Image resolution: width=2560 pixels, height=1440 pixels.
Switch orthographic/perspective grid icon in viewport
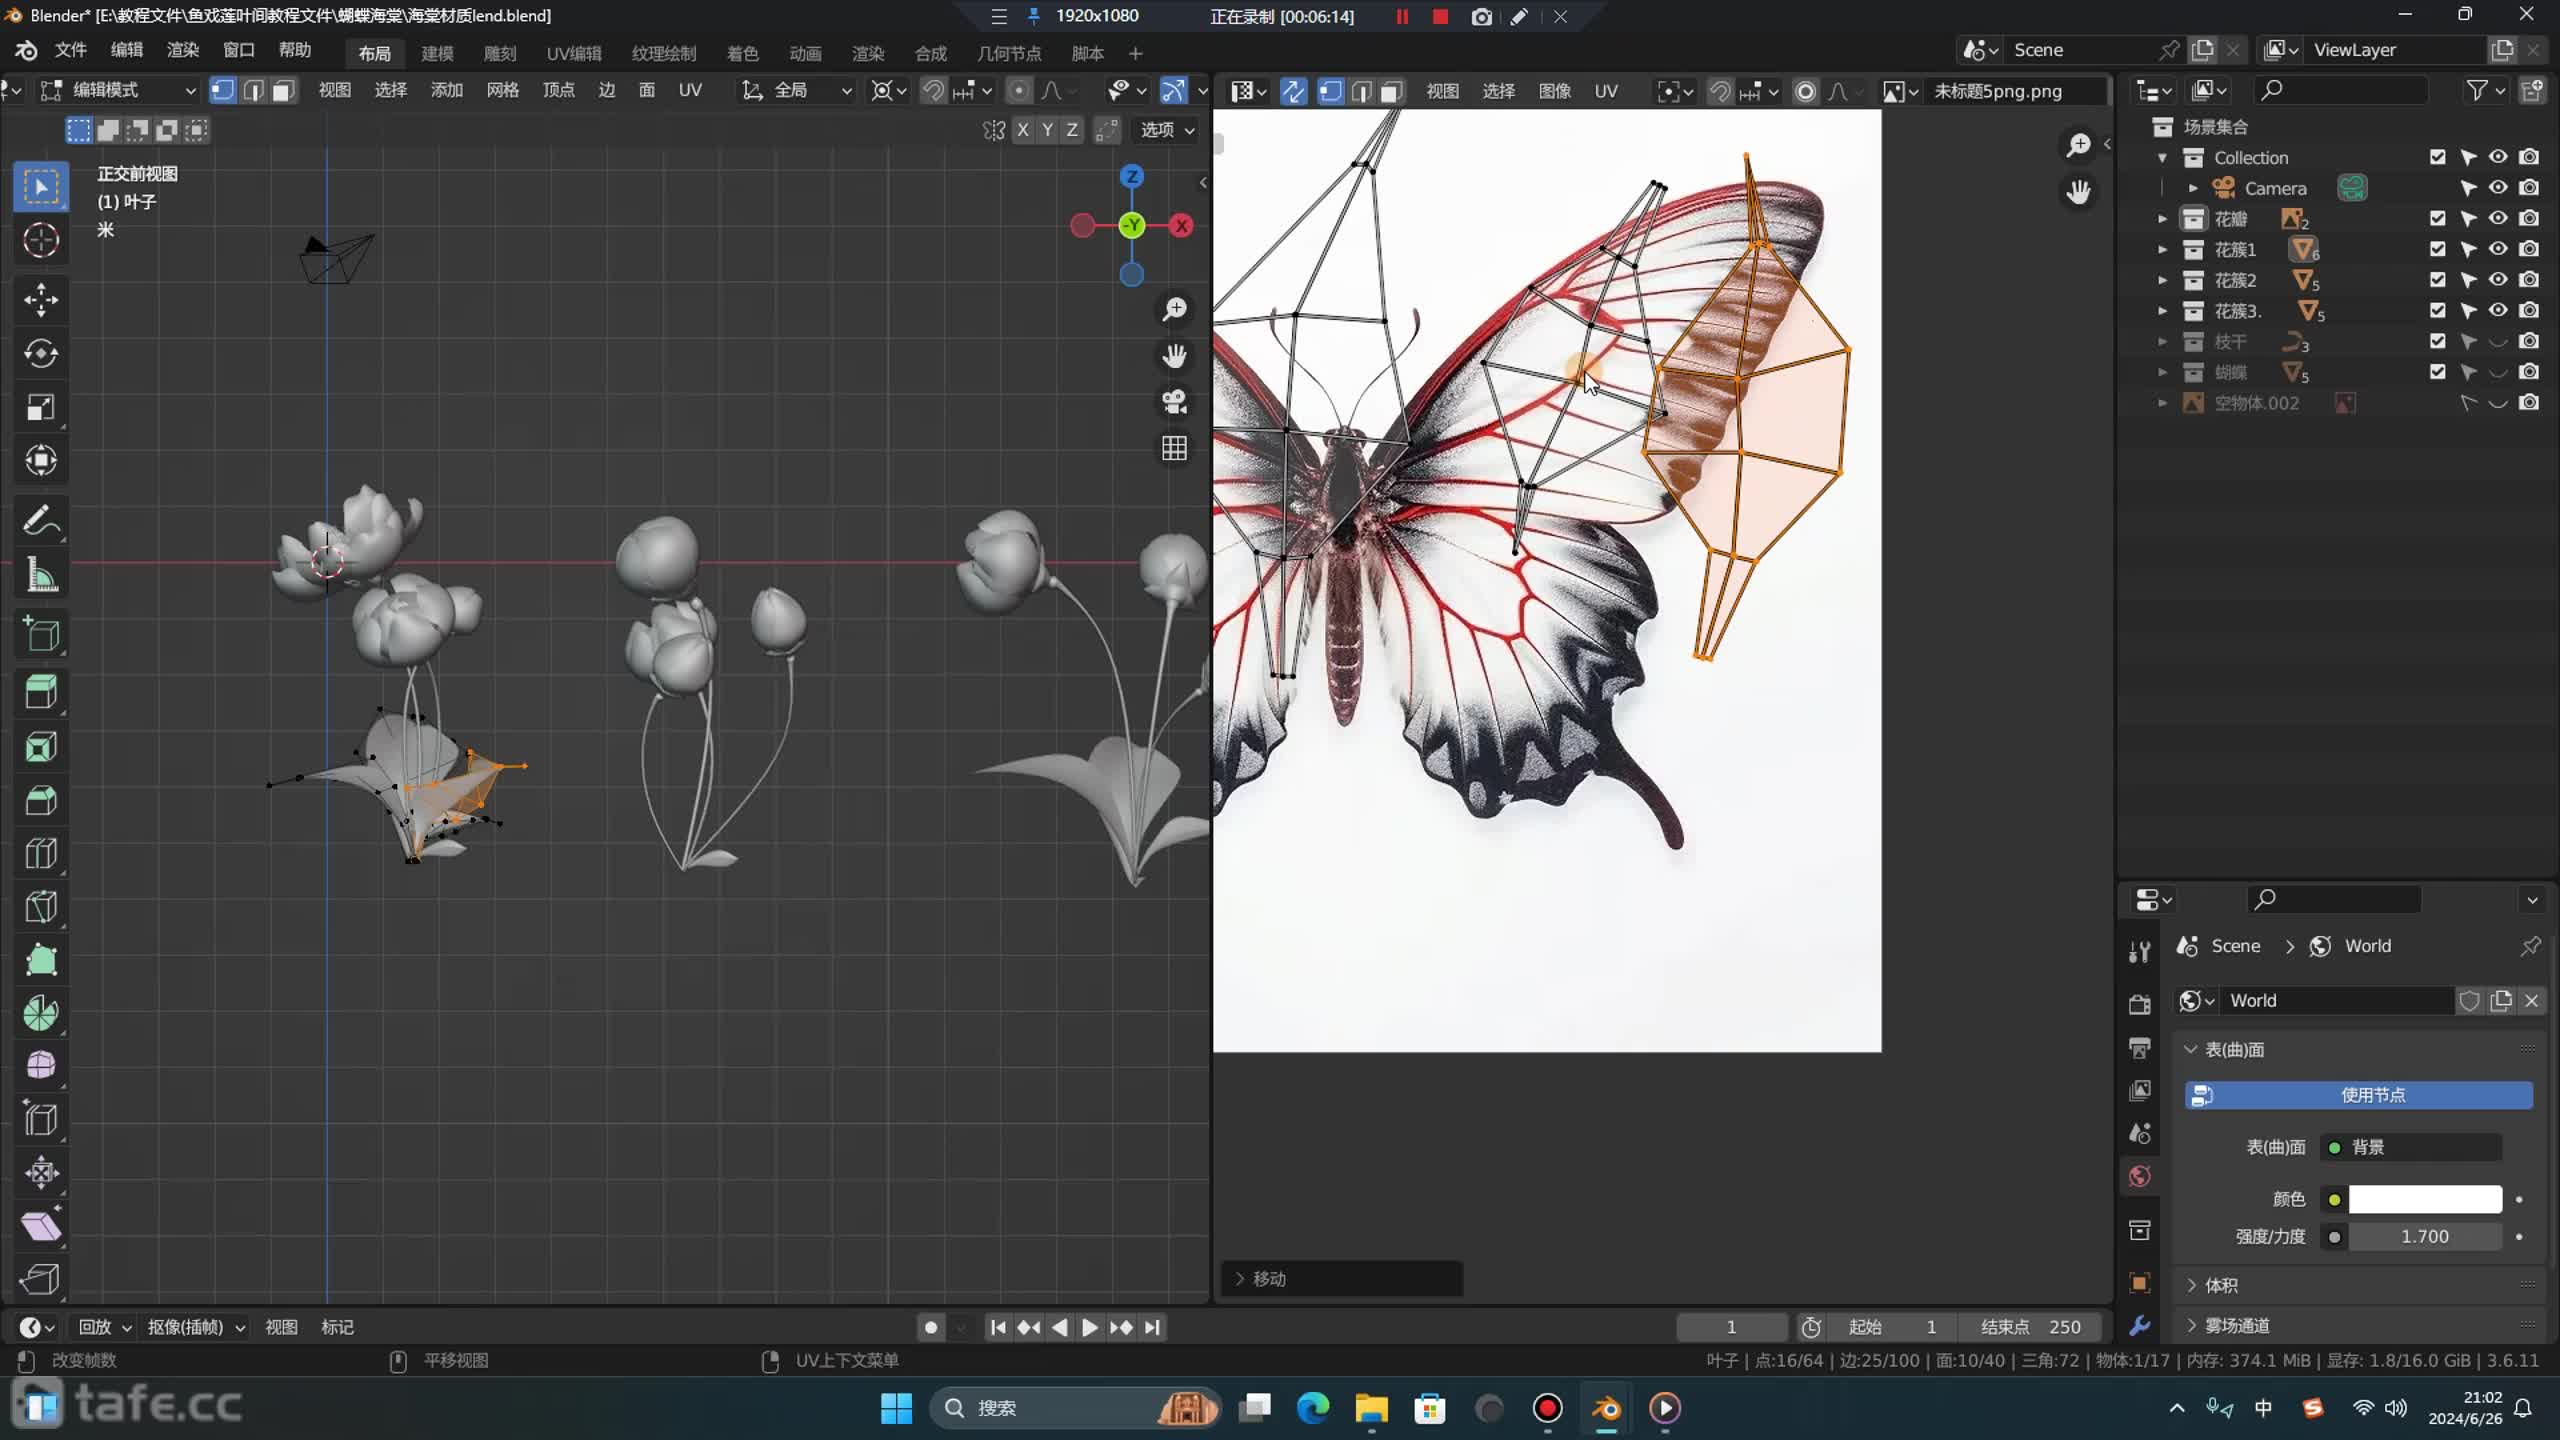click(x=1174, y=448)
